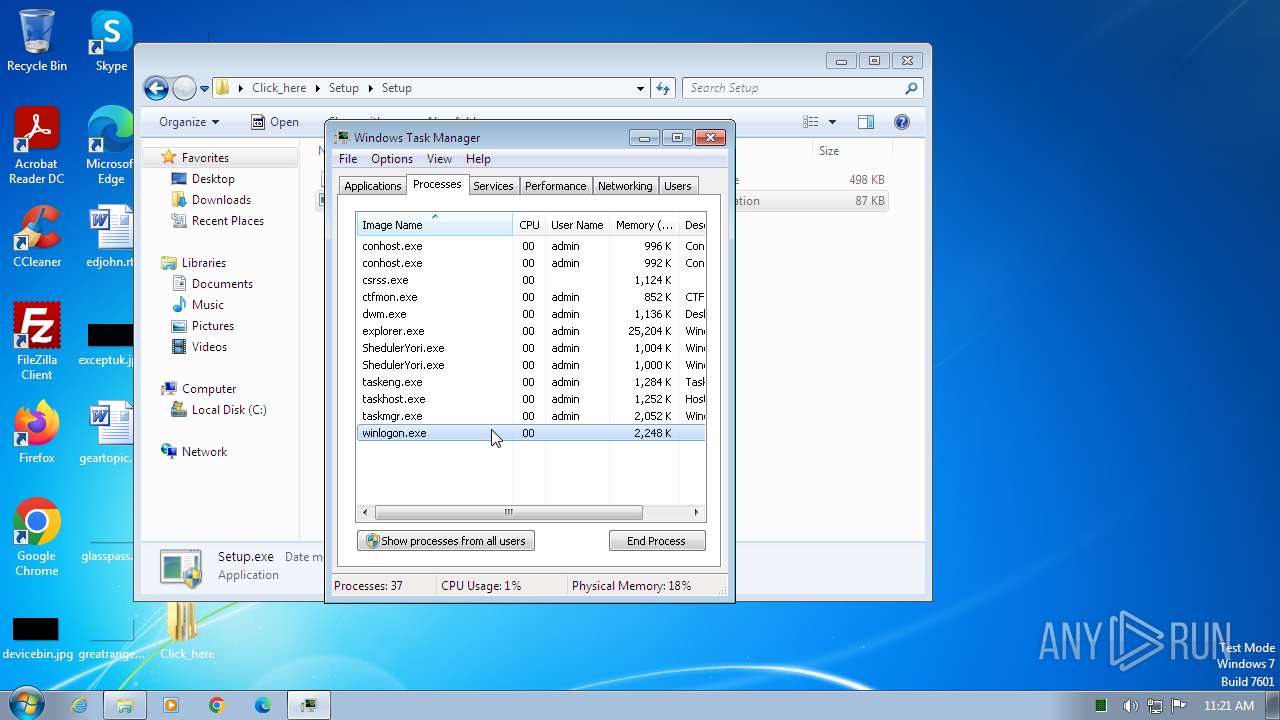This screenshot has width=1280, height=720.
Task: Open Internet Explorer from the taskbar
Action: 79,705
